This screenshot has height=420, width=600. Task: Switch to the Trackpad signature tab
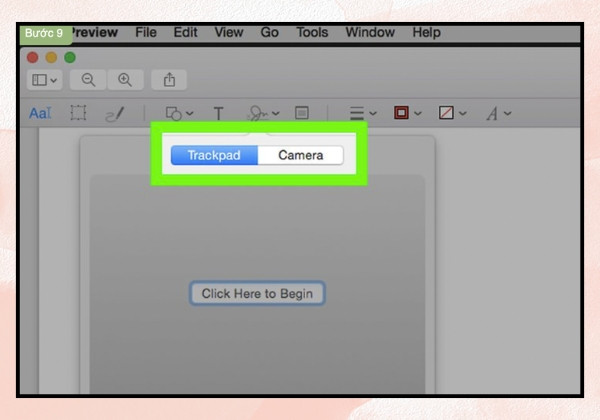coord(214,155)
